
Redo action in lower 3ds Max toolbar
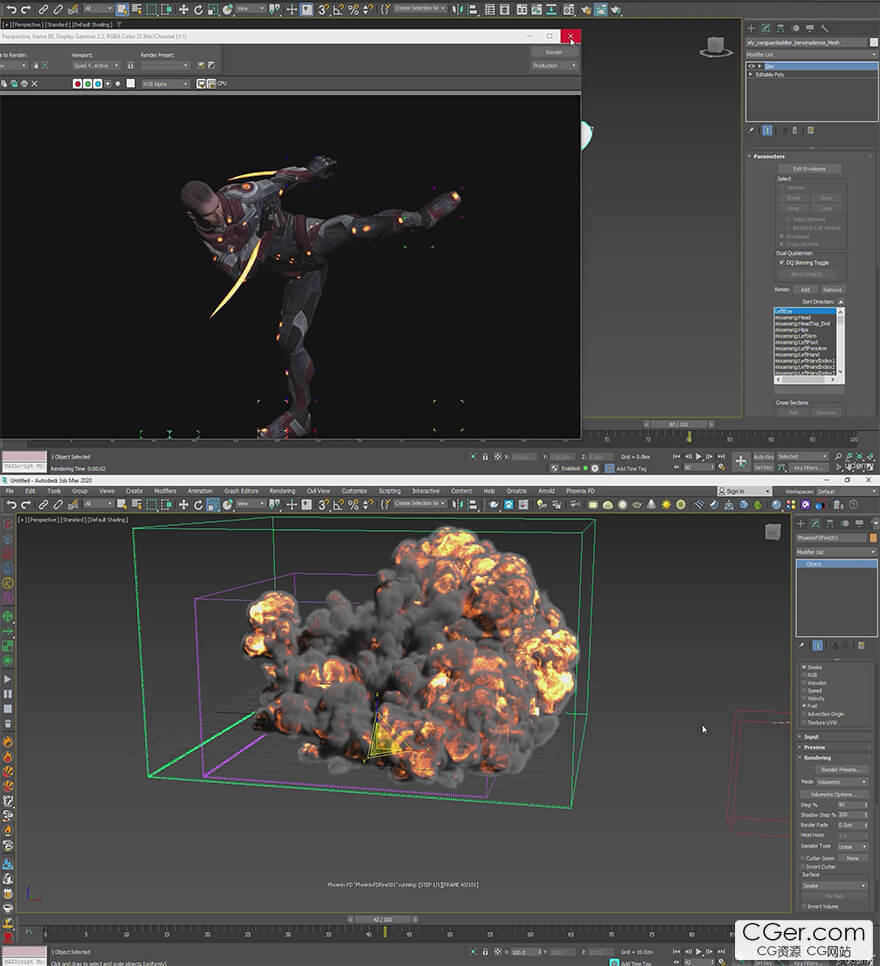click(x=26, y=505)
